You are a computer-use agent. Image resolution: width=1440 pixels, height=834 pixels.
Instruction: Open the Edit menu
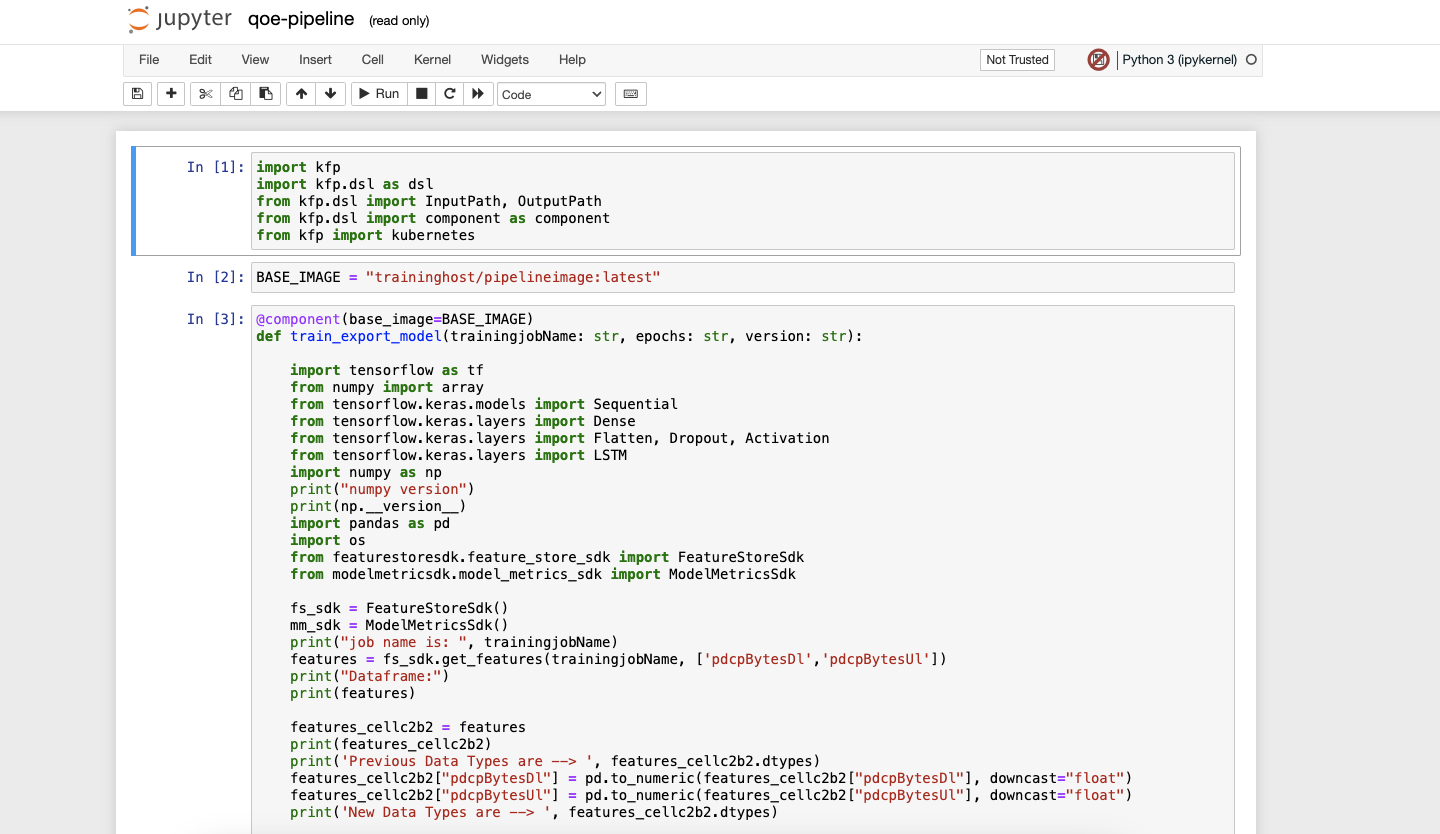coord(200,60)
